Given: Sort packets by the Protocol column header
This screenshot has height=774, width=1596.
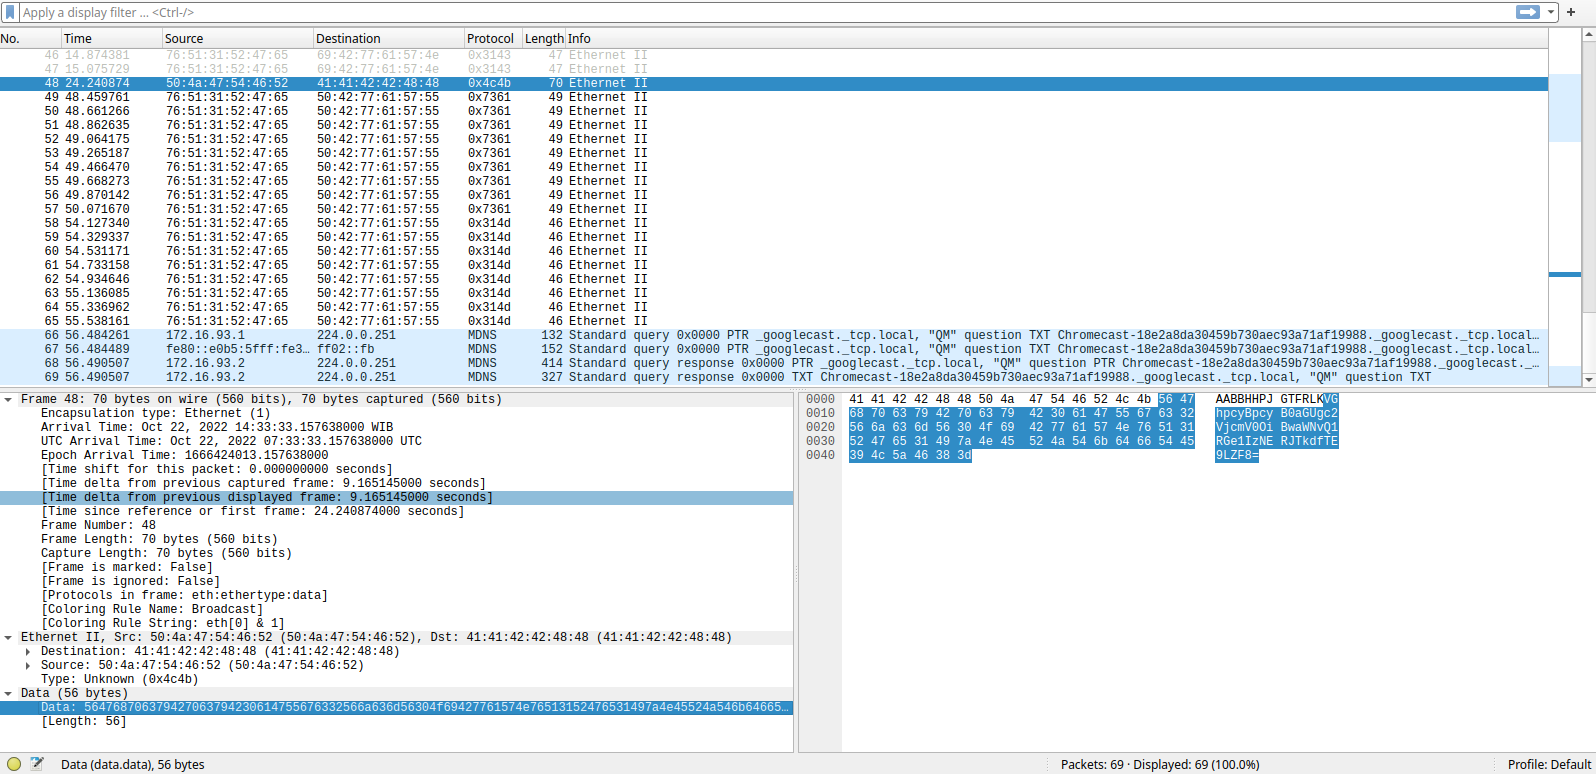Looking at the screenshot, I should (x=490, y=39).
